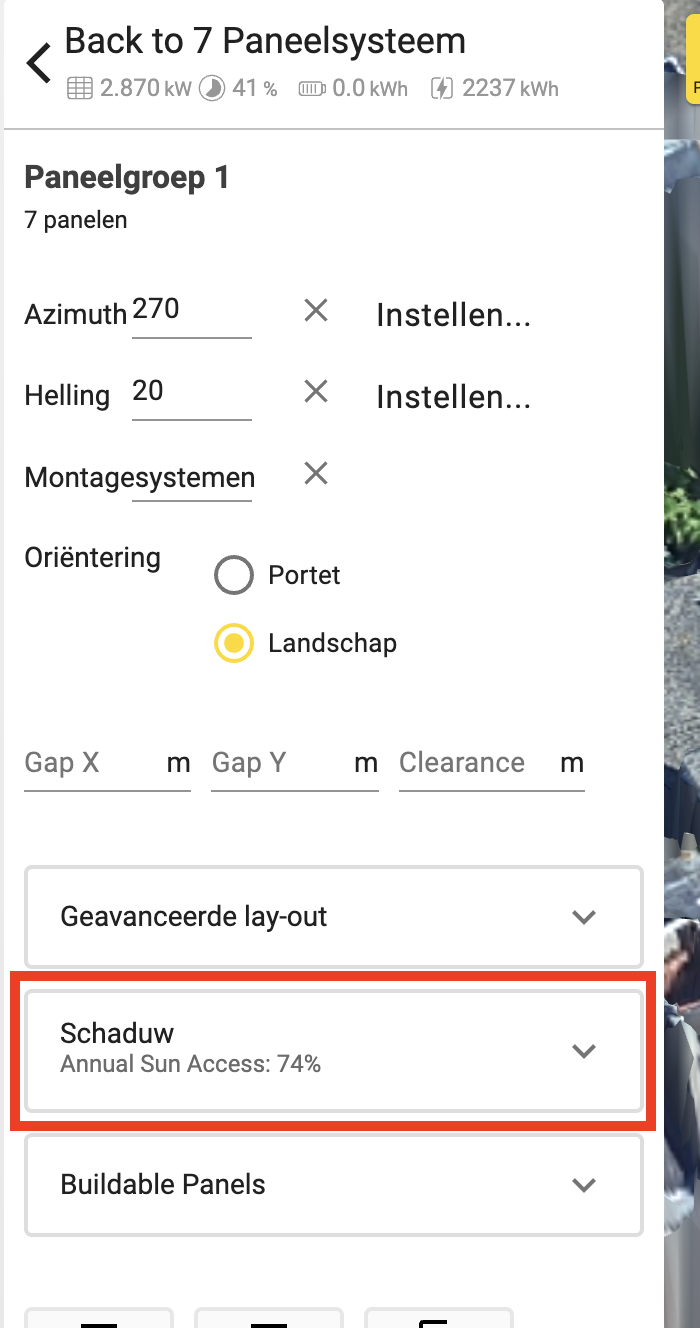700x1328 pixels.
Task: Focus the Clearance input field
Action: [x=492, y=764]
